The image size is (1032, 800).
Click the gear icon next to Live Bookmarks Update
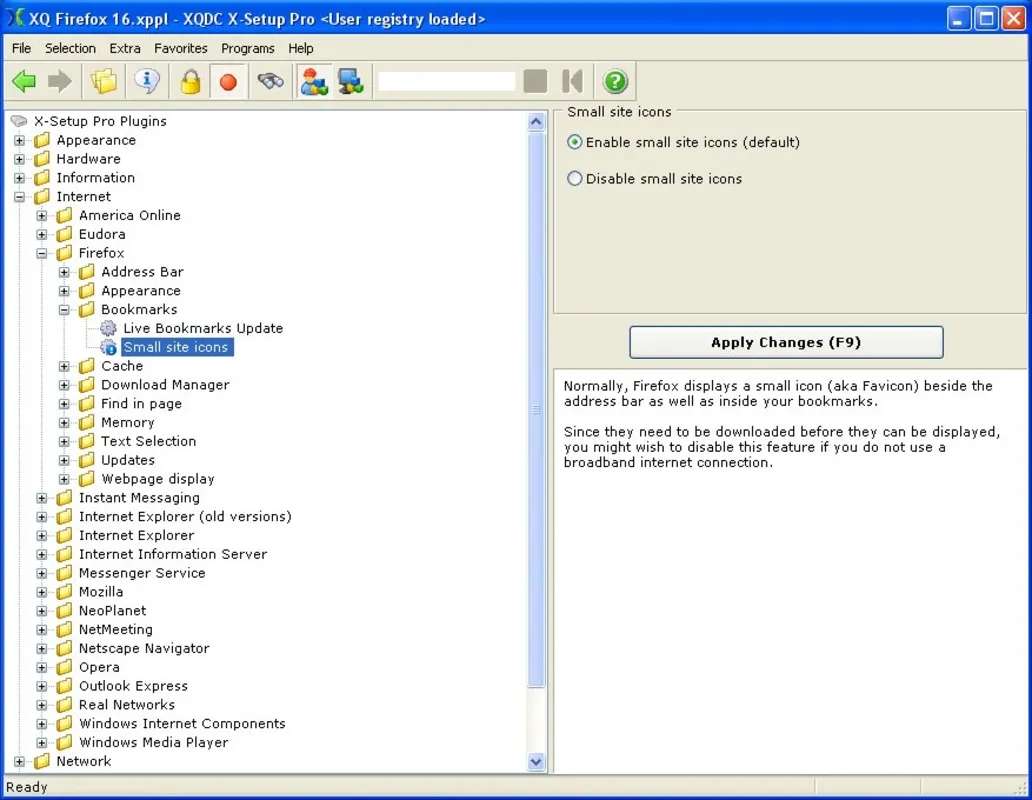click(x=108, y=328)
